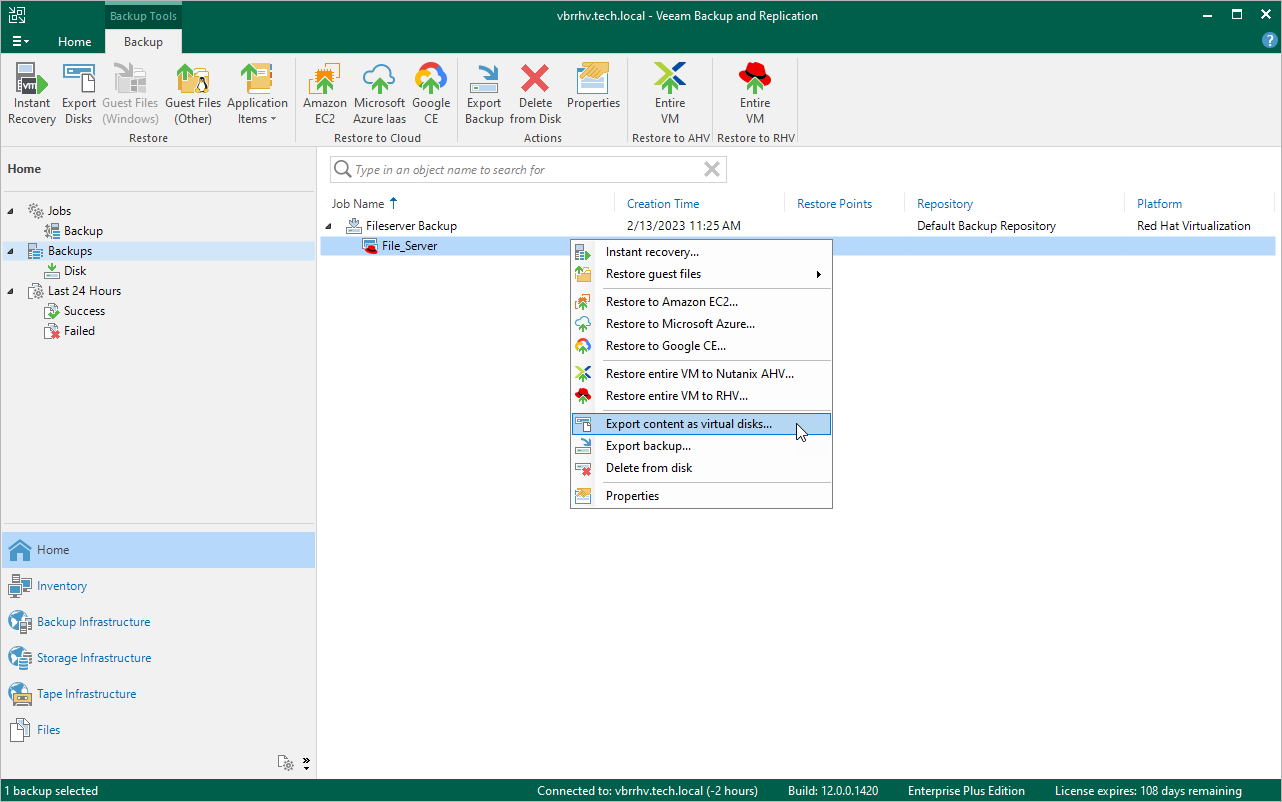Sort by Creation Time column
The width and height of the screenshot is (1282, 802).
[x=663, y=204]
